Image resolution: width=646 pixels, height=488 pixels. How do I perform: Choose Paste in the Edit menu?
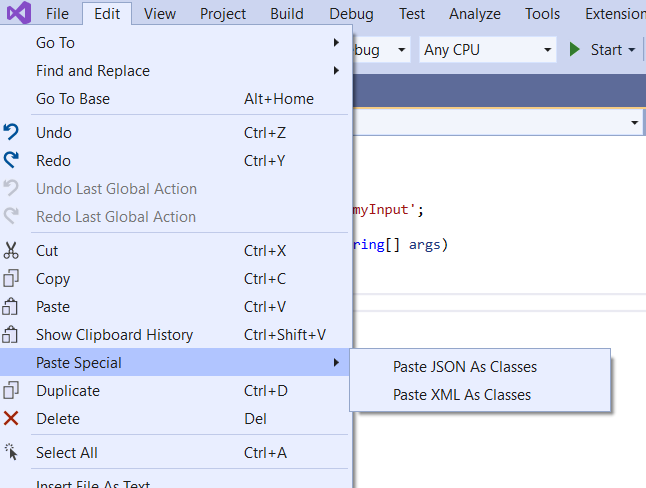tap(176, 306)
